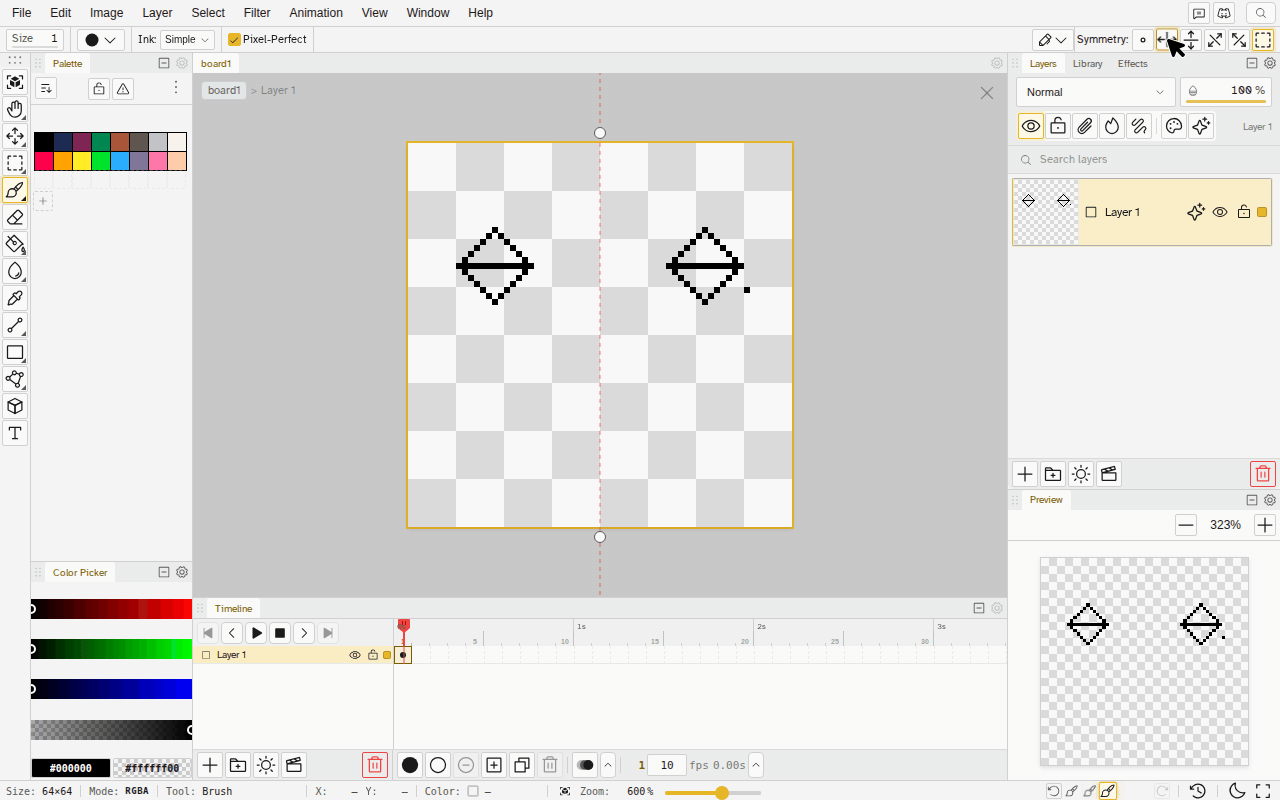Open the Ink Simple dropdown

click(187, 39)
